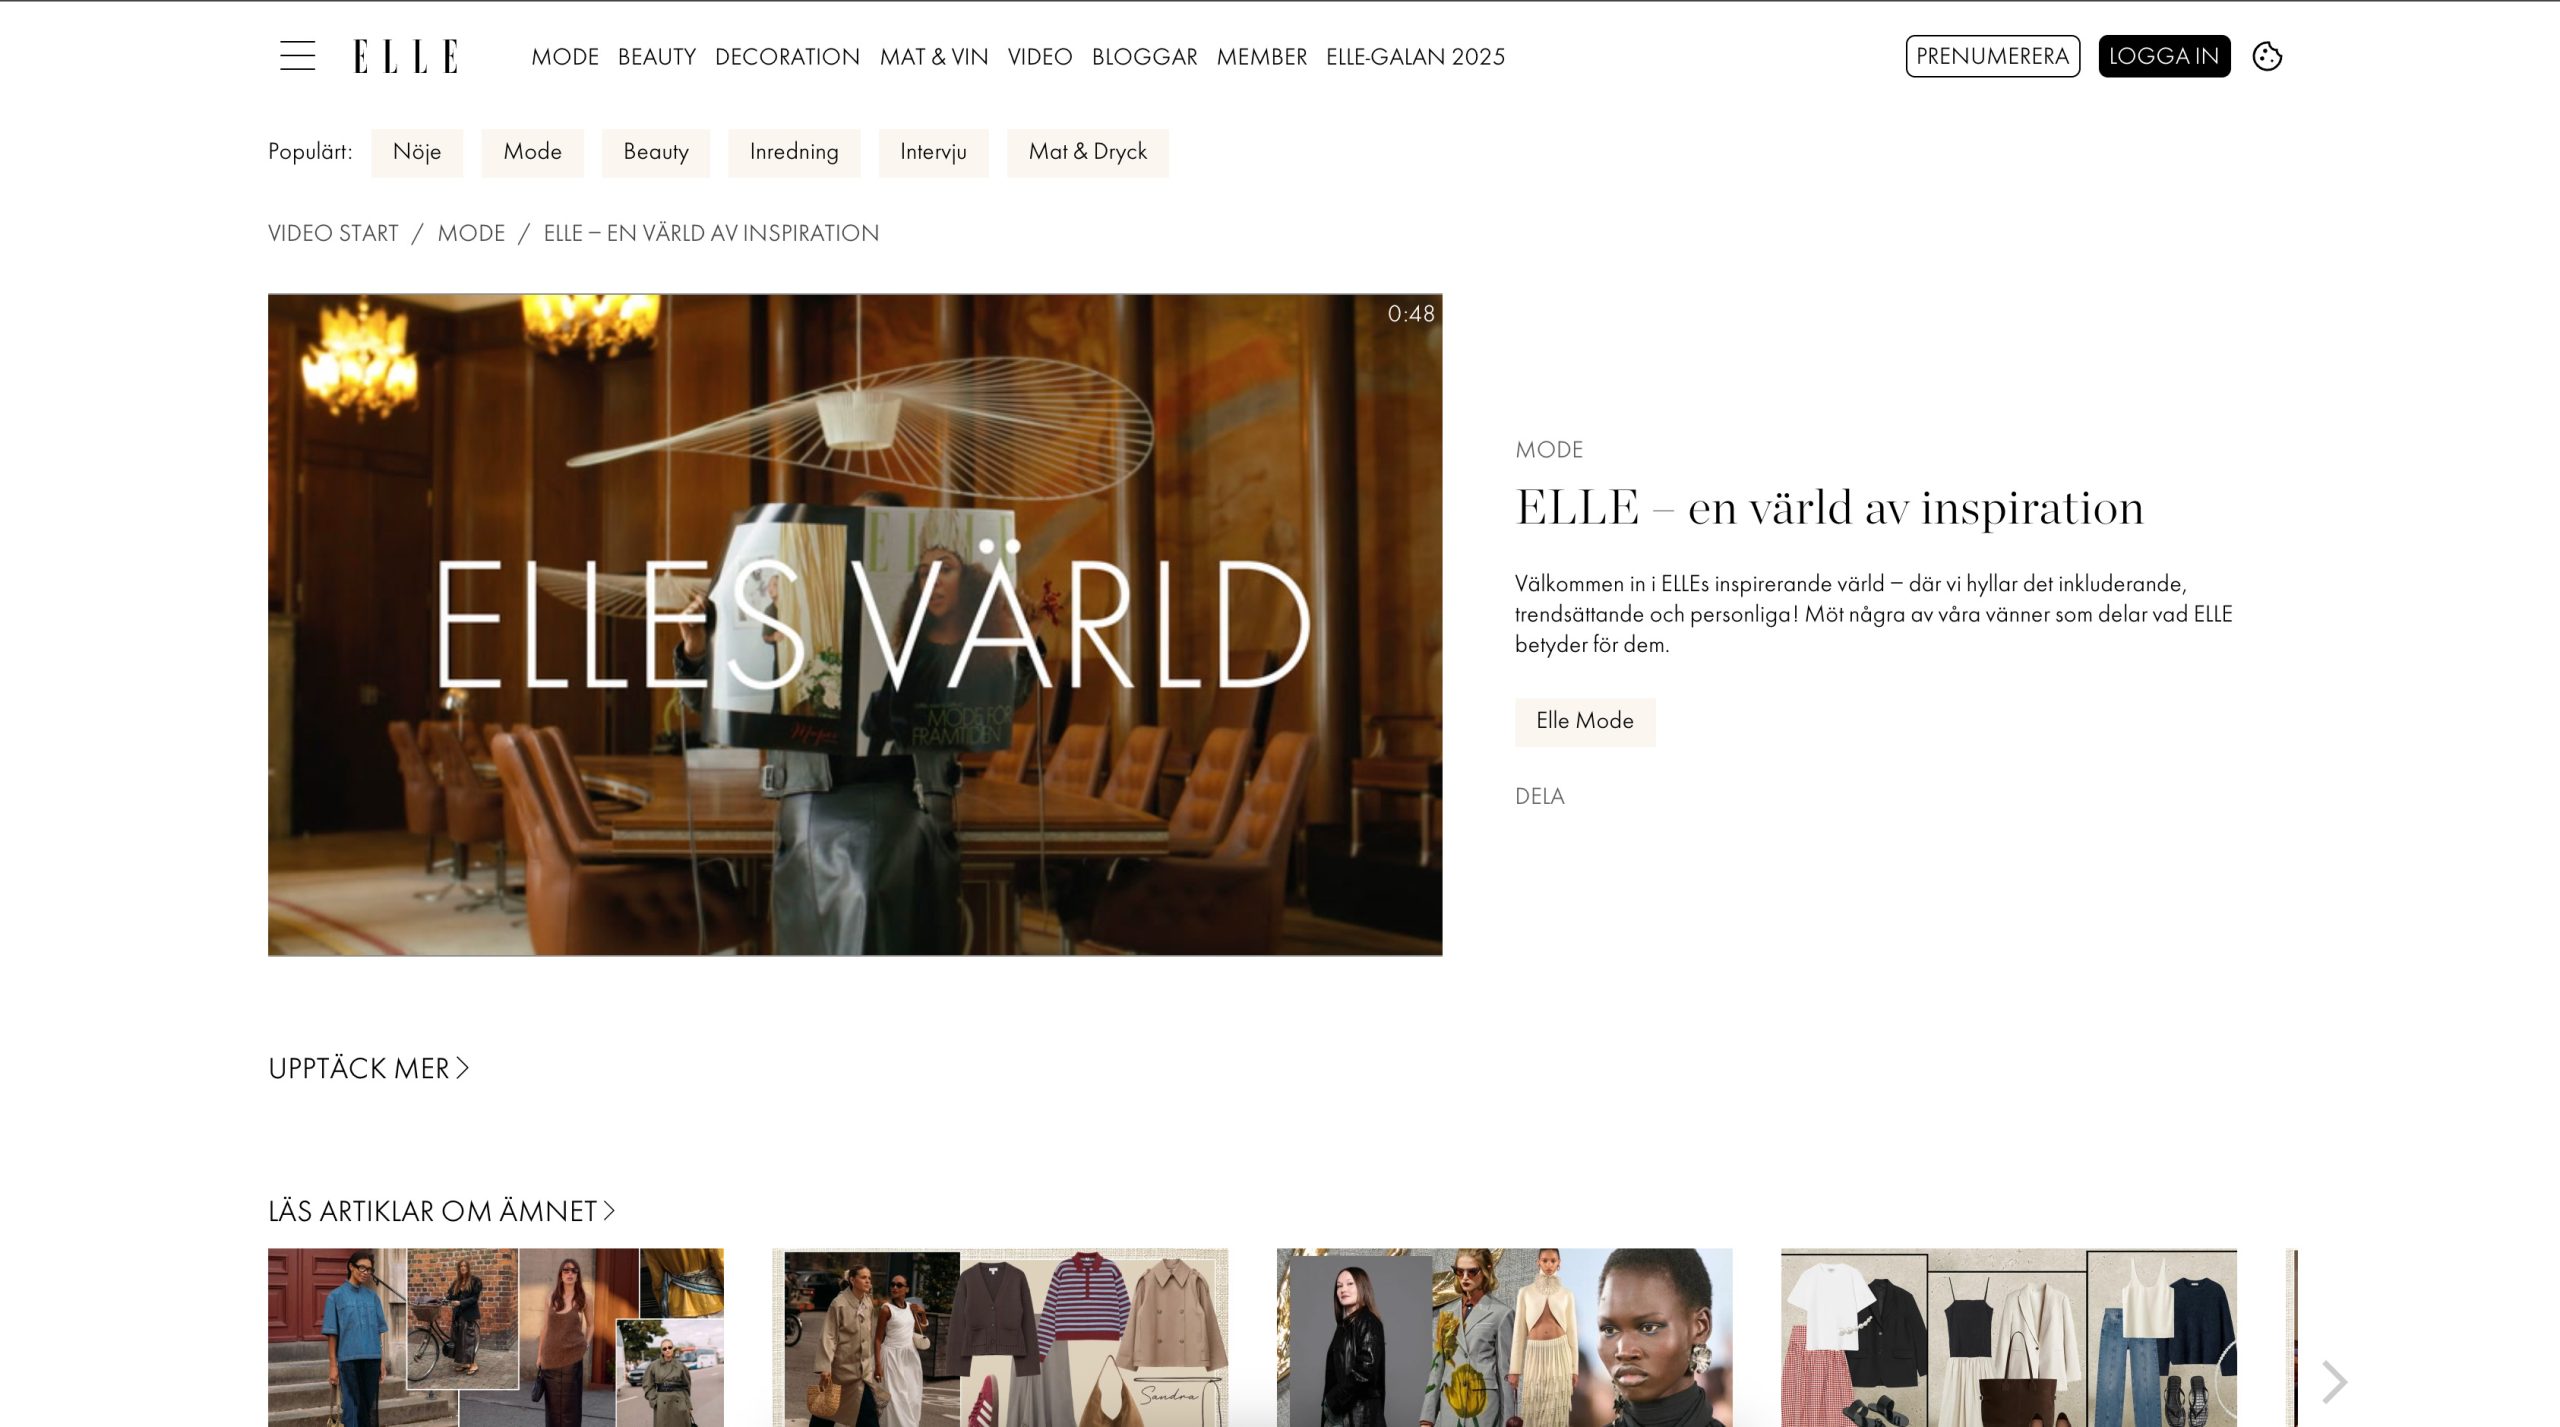Click the Elle Mode tag
The width and height of the screenshot is (2560, 1427).
(1585, 721)
